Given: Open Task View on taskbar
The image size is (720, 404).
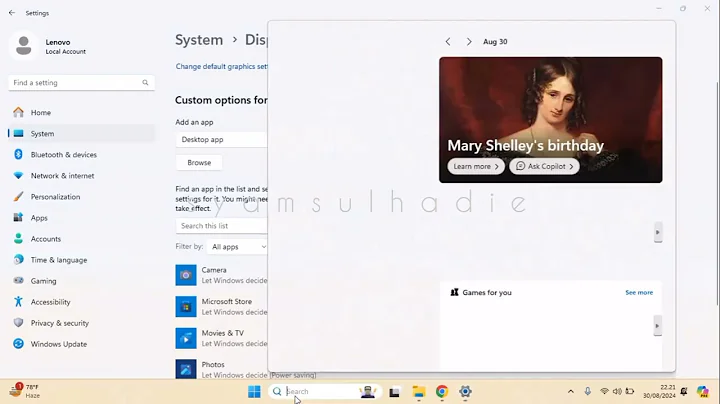Looking at the screenshot, I should click(394, 392).
